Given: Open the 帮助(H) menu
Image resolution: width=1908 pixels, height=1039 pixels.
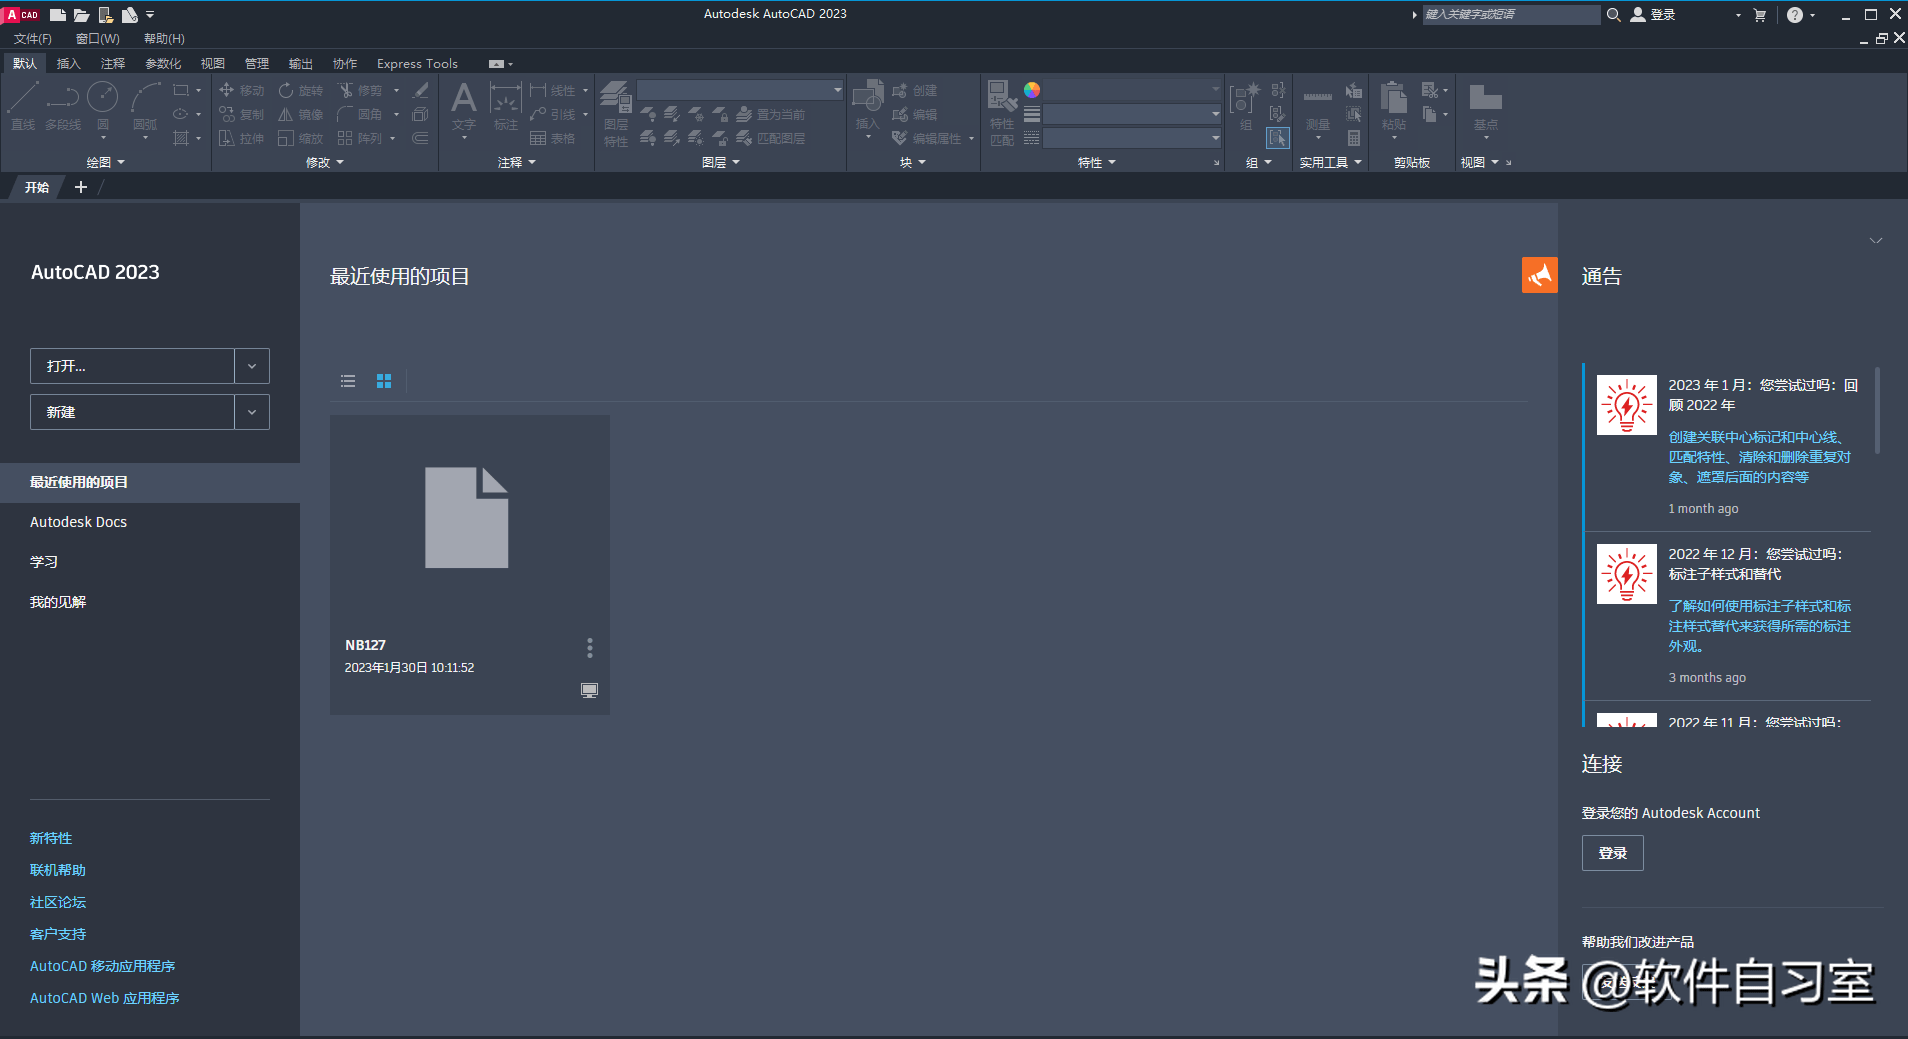Looking at the screenshot, I should [x=164, y=39].
